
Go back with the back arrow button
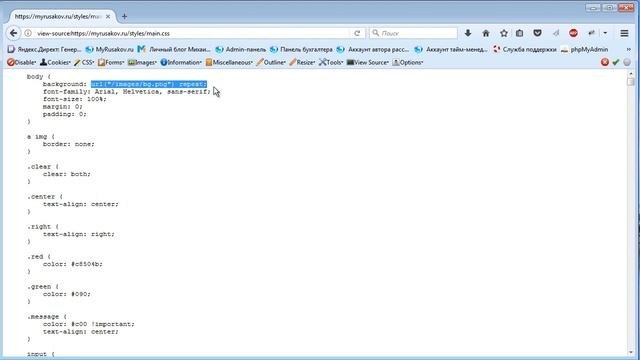[13, 33]
